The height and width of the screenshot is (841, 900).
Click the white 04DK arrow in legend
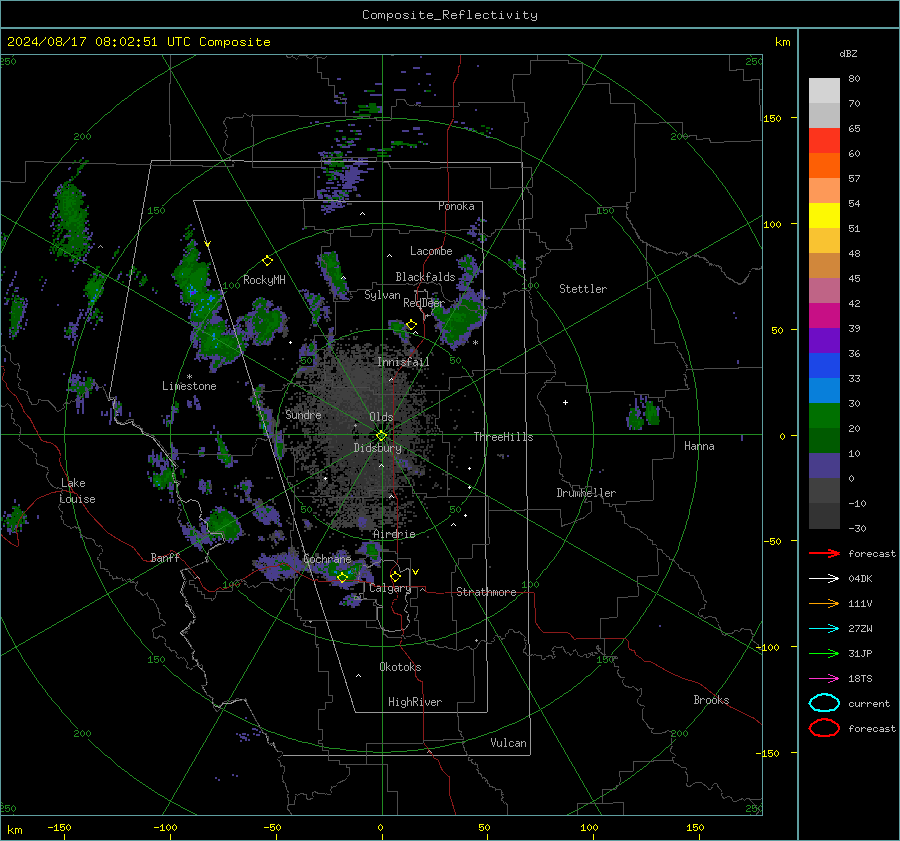click(x=824, y=578)
